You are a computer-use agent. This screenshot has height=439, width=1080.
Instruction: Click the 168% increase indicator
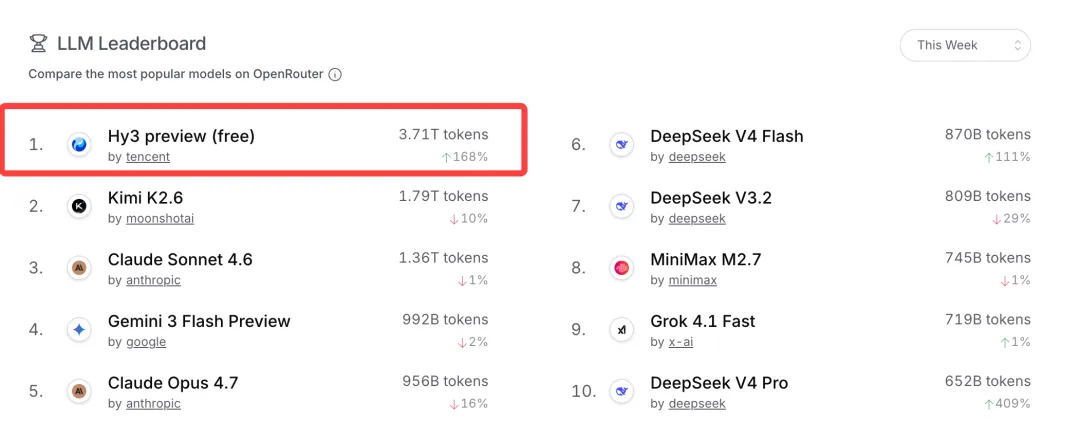pos(464,157)
